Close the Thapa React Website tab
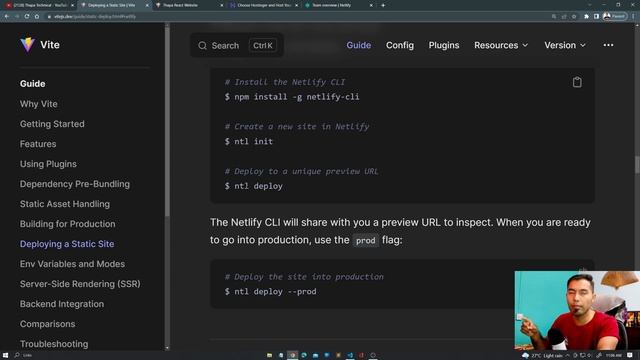This screenshot has height=360, width=640. [222, 5]
